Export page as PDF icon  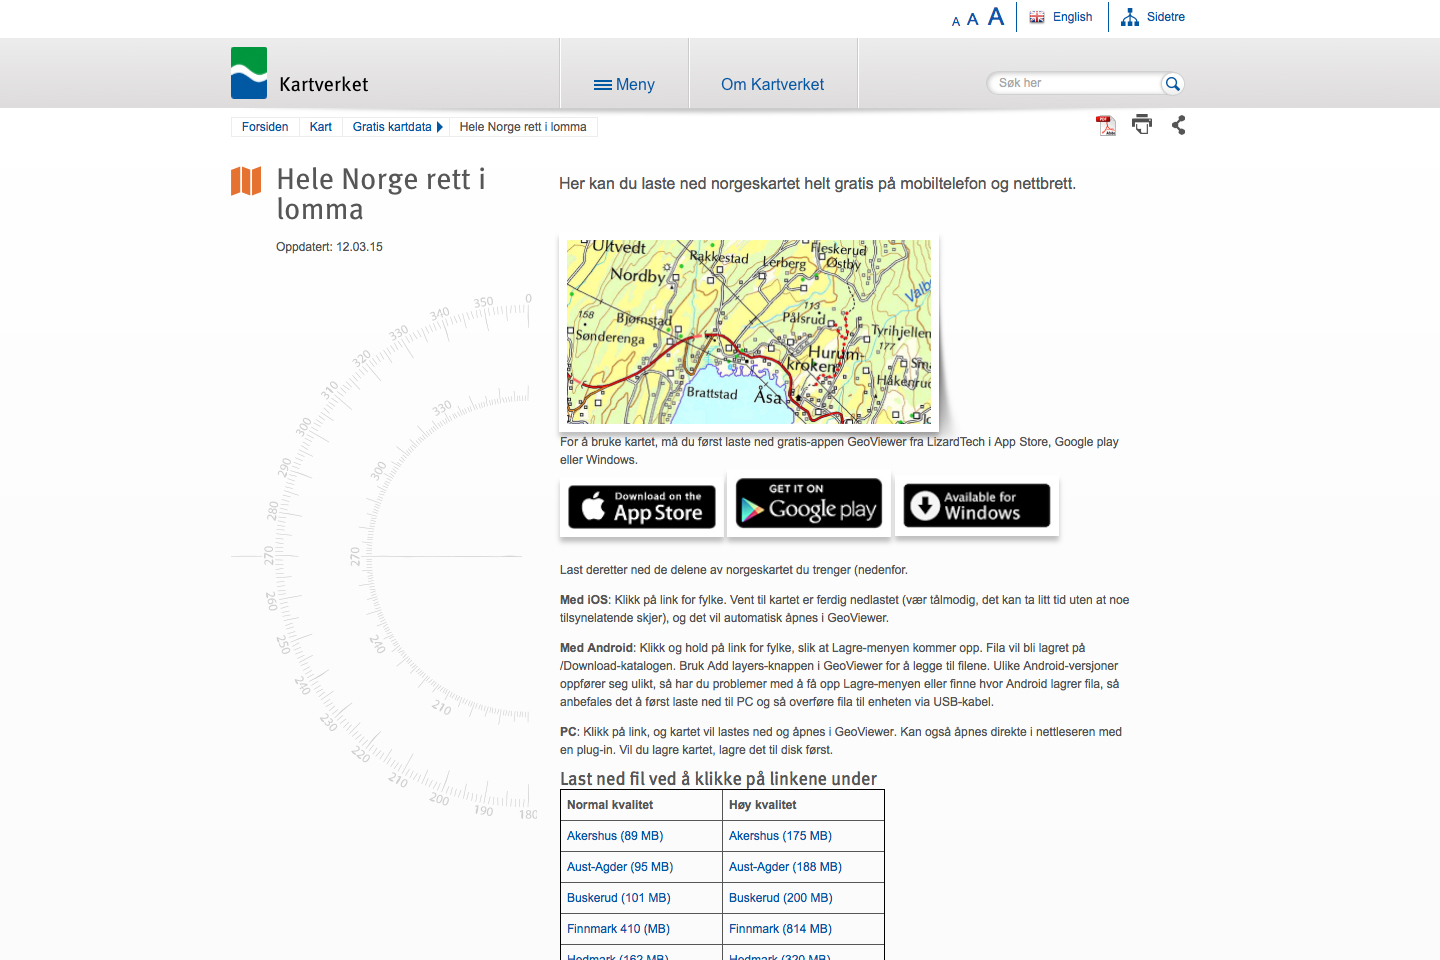[1106, 125]
